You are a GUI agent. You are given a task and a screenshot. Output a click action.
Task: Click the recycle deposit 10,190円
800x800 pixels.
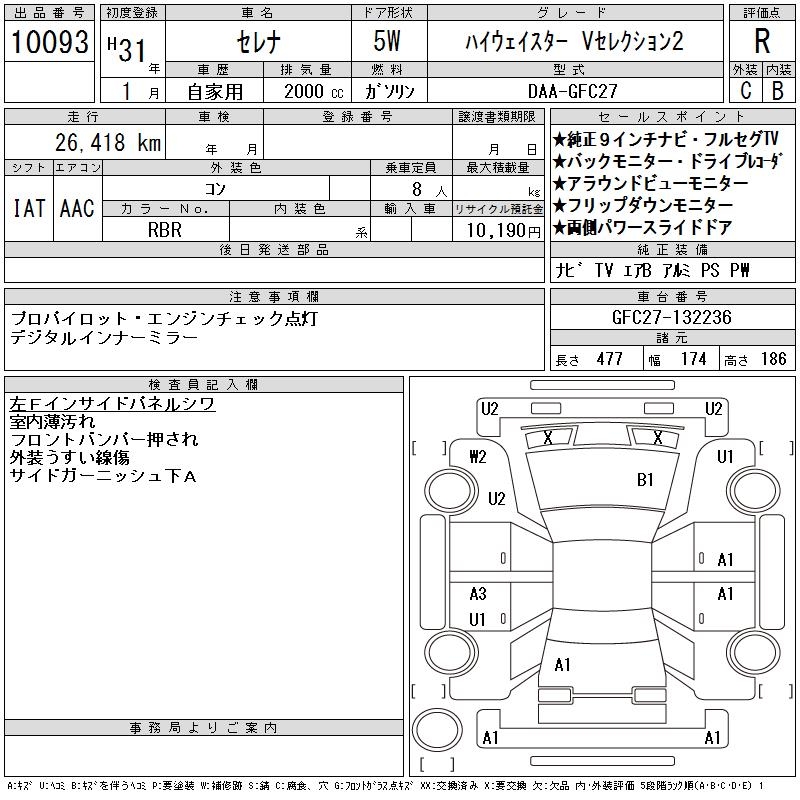click(x=503, y=231)
